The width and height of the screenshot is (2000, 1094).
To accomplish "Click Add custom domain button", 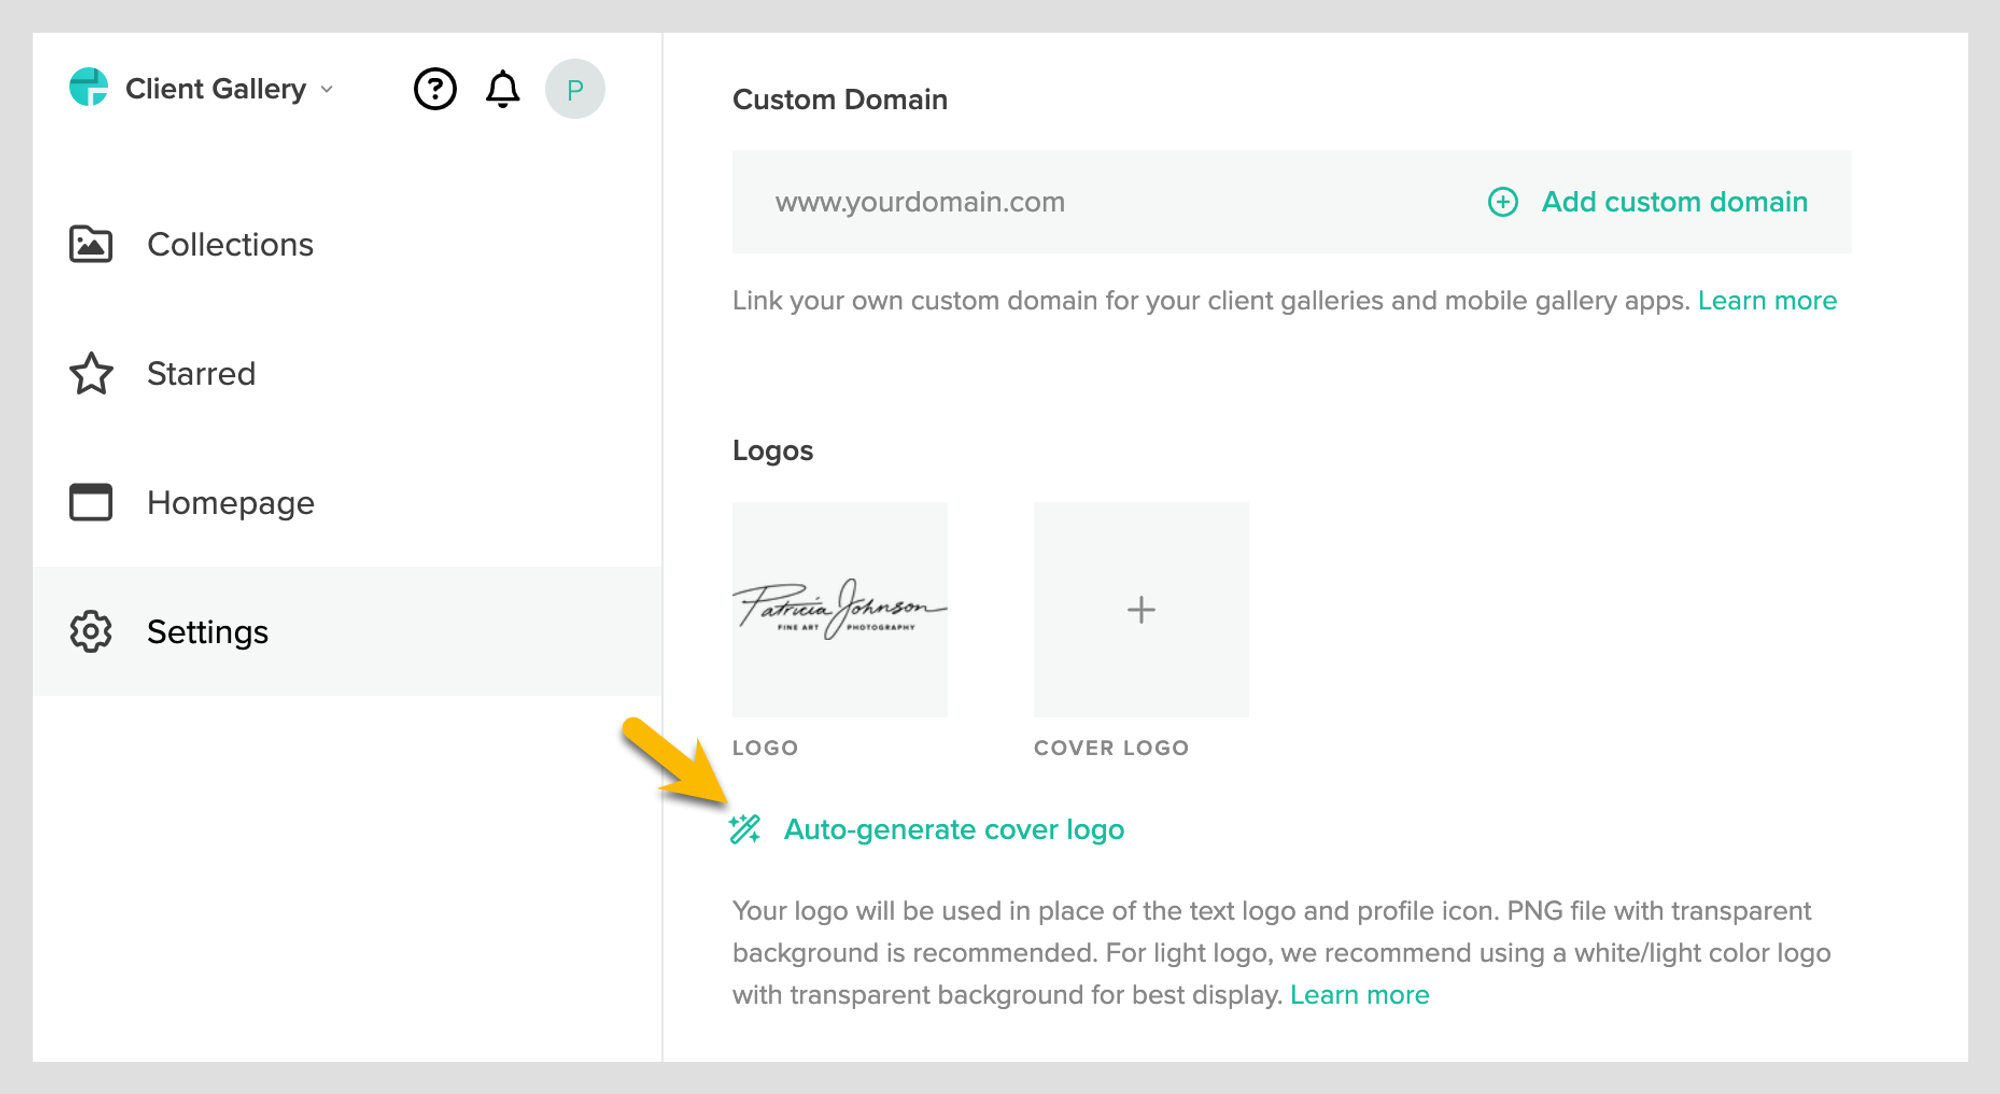I will coord(1674,202).
